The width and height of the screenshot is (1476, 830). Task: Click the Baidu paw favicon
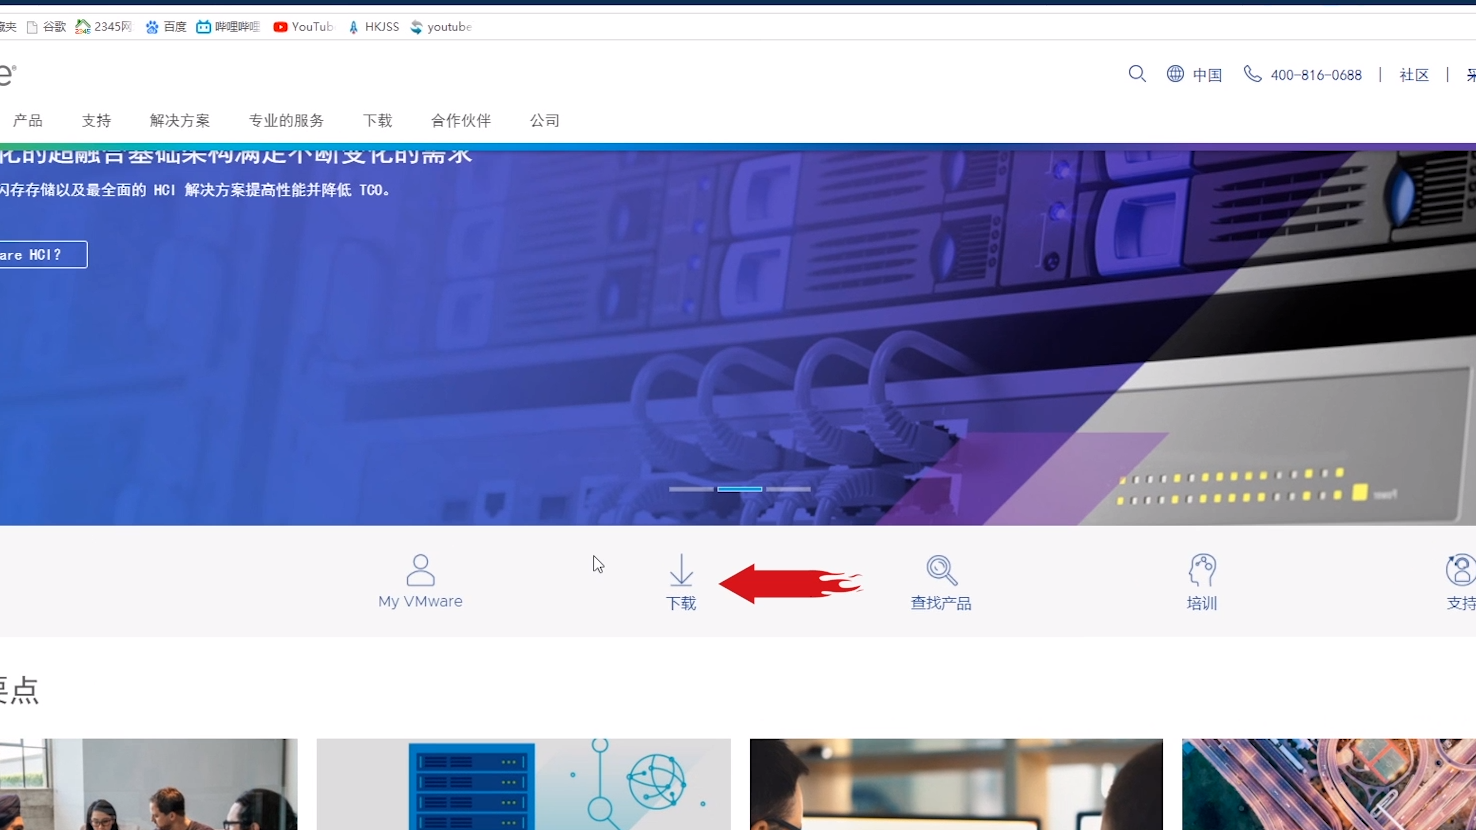tap(152, 27)
